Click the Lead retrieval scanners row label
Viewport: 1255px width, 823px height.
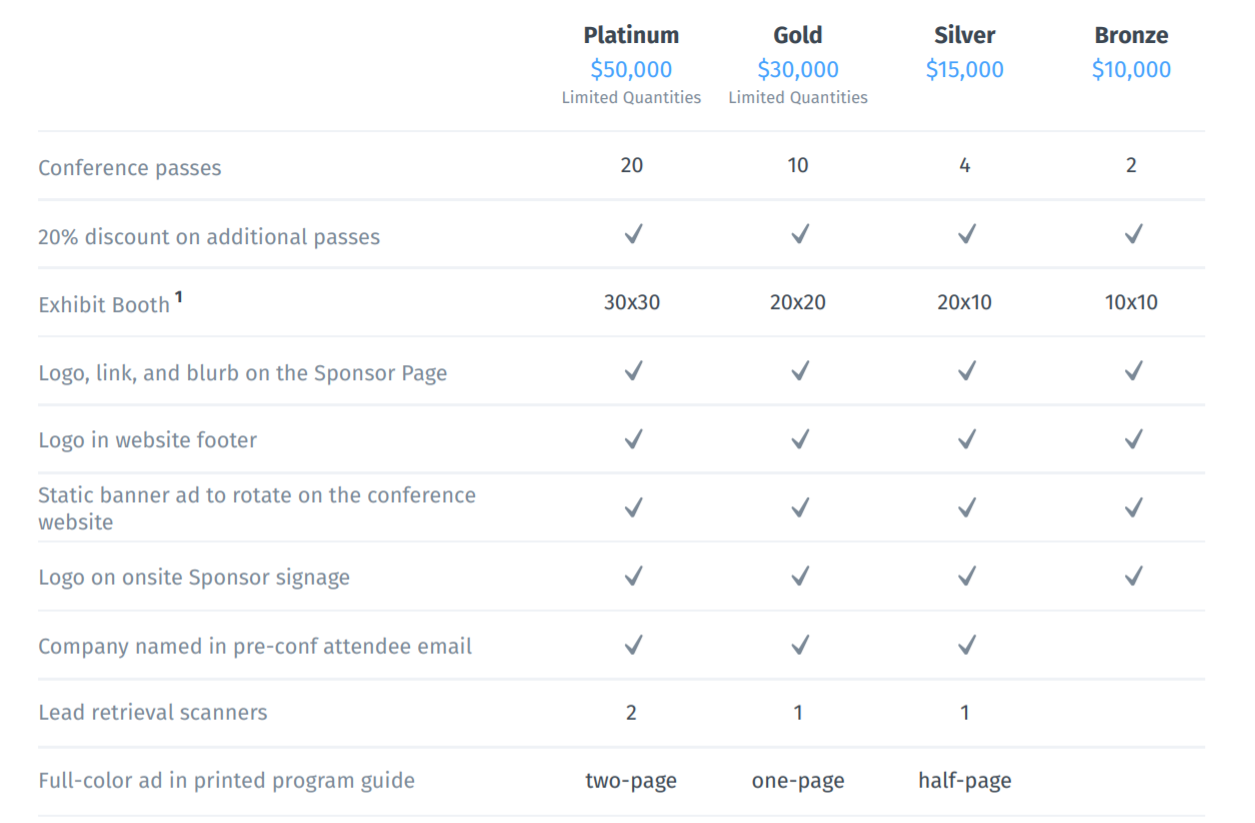[x=153, y=713]
